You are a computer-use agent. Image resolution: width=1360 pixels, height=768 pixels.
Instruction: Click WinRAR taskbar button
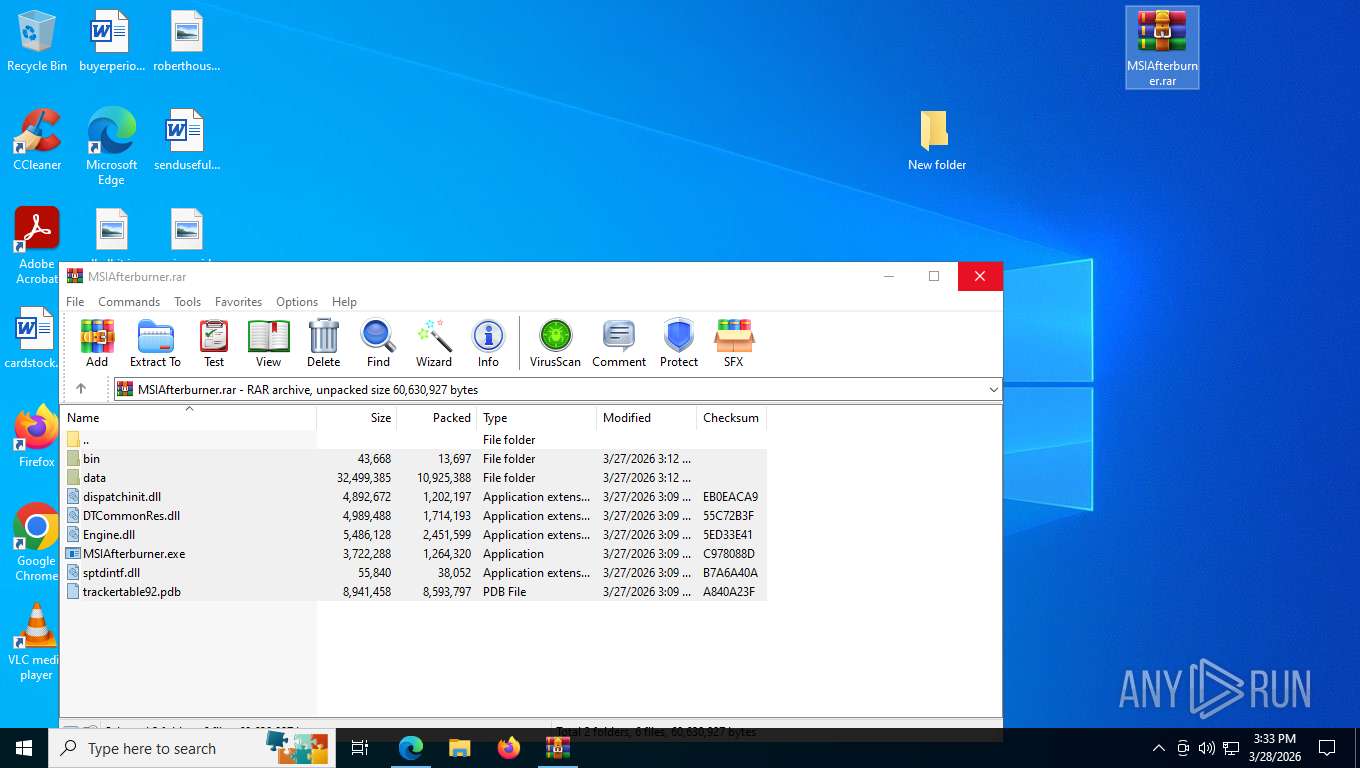[x=557, y=748]
